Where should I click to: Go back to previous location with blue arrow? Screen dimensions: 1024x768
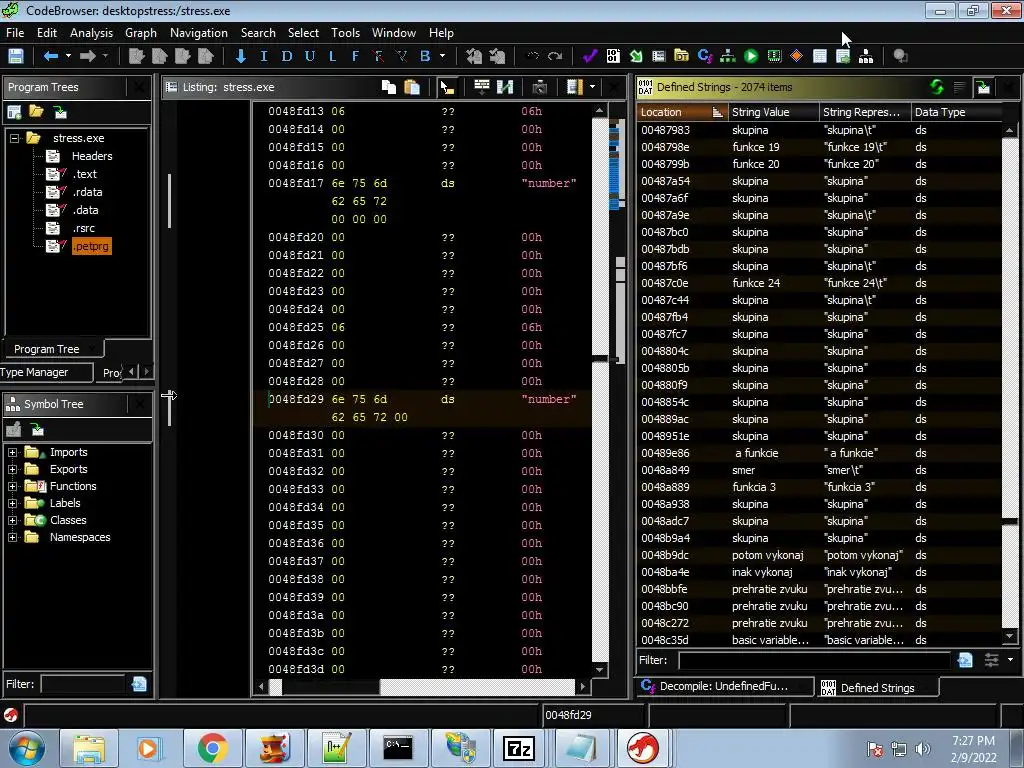[x=50, y=56]
